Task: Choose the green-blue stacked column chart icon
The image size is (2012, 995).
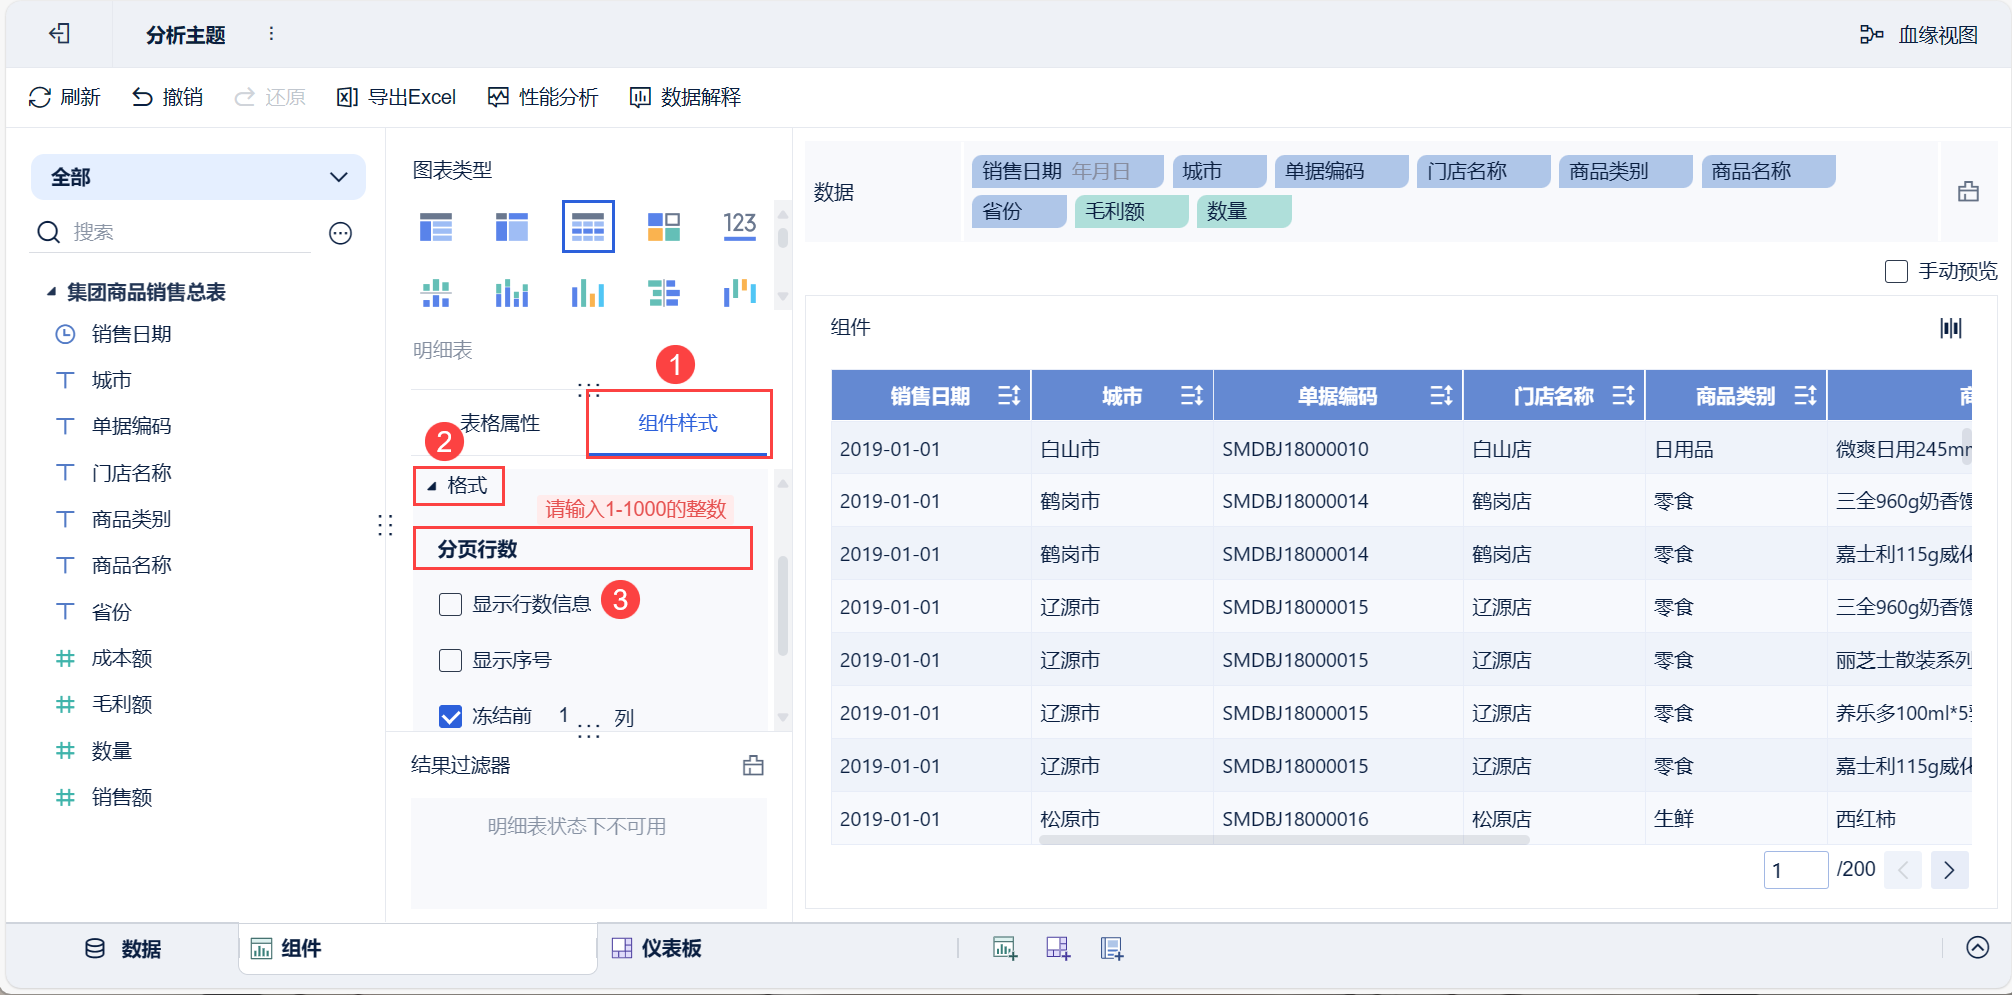Action: [436, 293]
